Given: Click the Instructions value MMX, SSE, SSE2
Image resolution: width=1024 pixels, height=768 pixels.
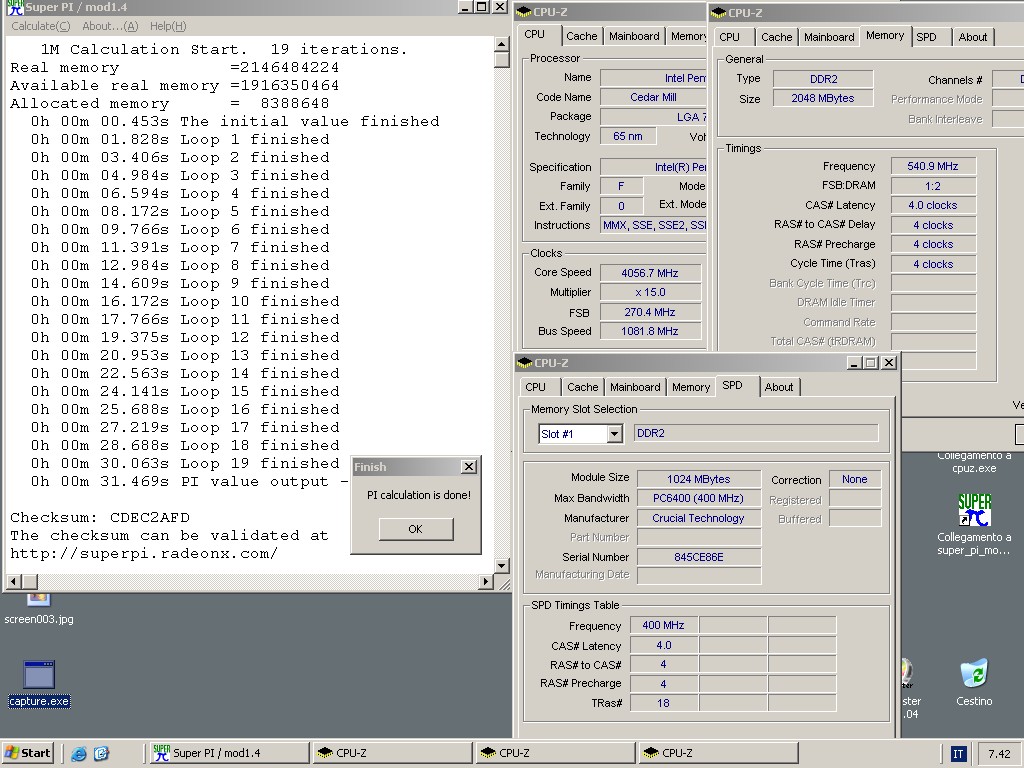Looking at the screenshot, I should point(653,225).
